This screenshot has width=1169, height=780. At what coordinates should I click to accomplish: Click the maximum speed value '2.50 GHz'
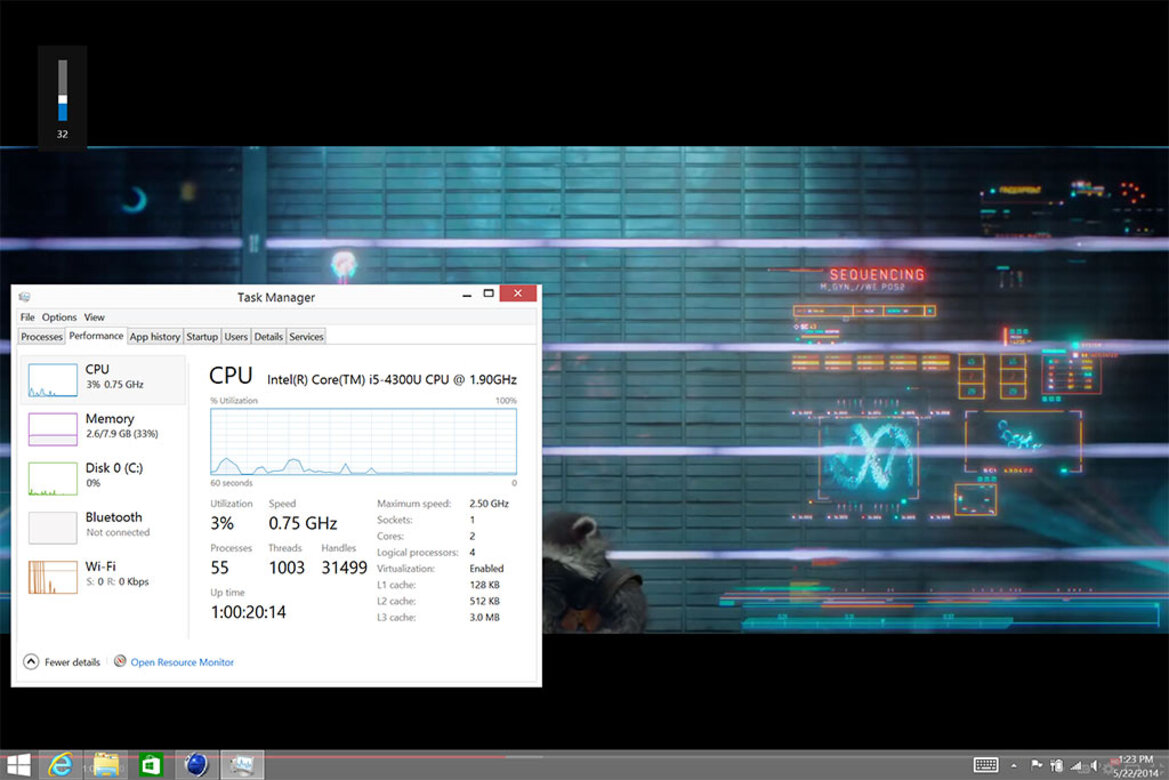coord(489,503)
